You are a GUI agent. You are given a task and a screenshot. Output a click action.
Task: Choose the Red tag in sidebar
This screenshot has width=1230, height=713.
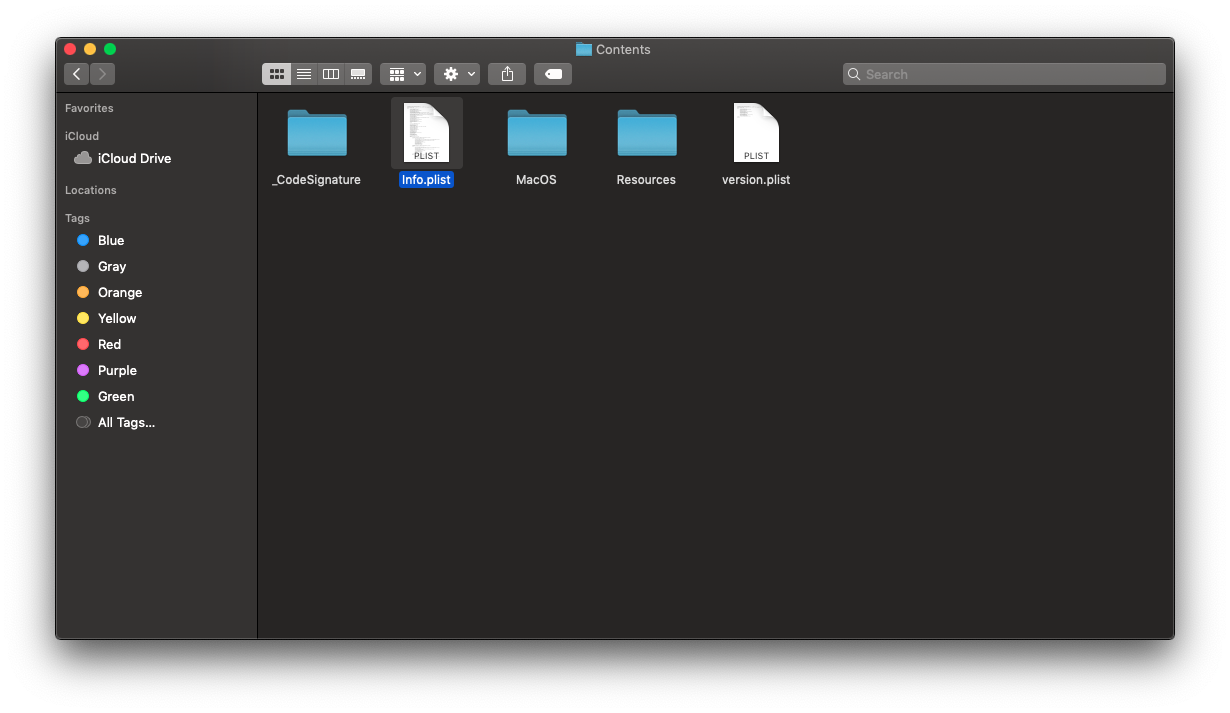point(109,344)
